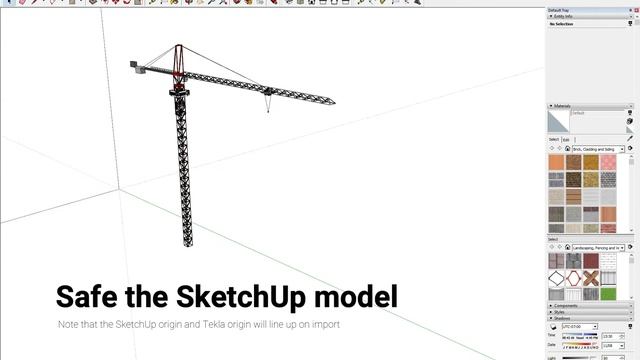Go forward in the Brick materials browser
The width and height of the screenshot is (640, 360).
(x=560, y=149)
